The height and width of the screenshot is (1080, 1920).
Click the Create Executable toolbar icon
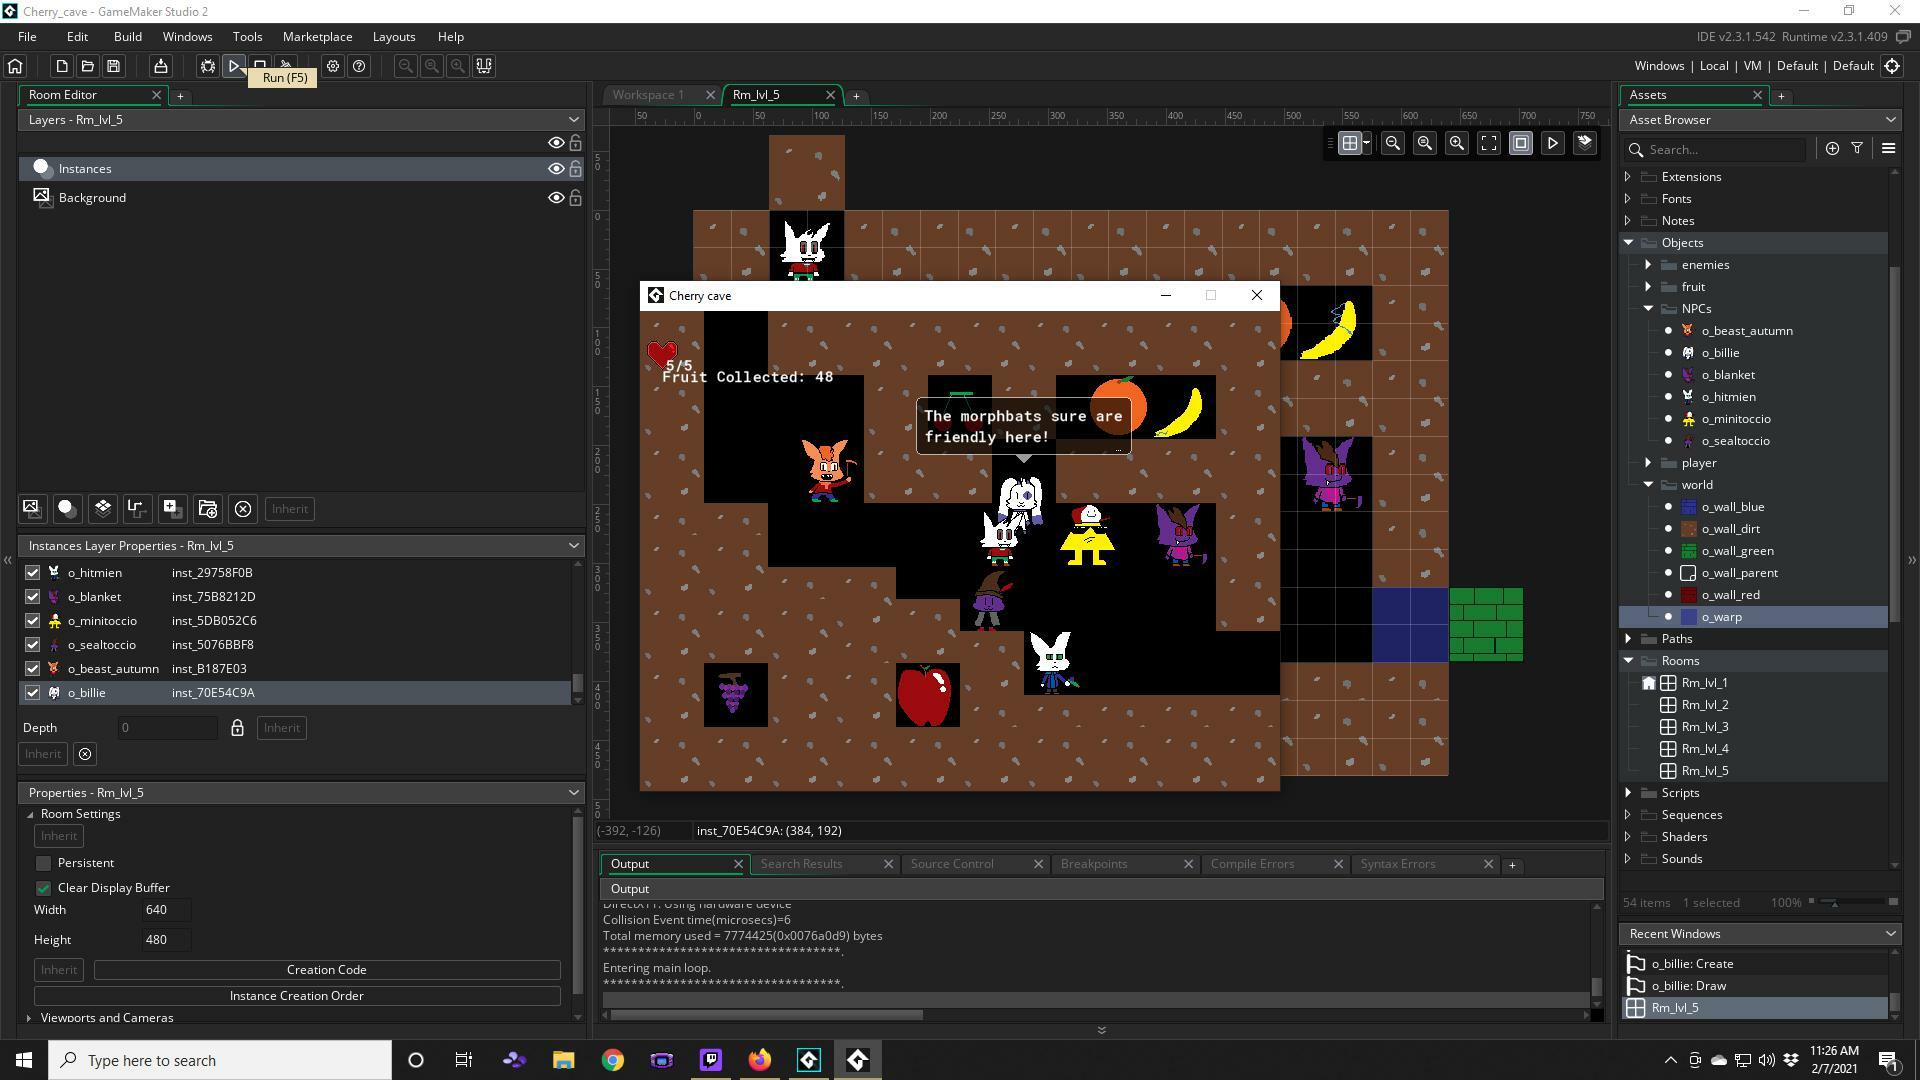tap(160, 66)
